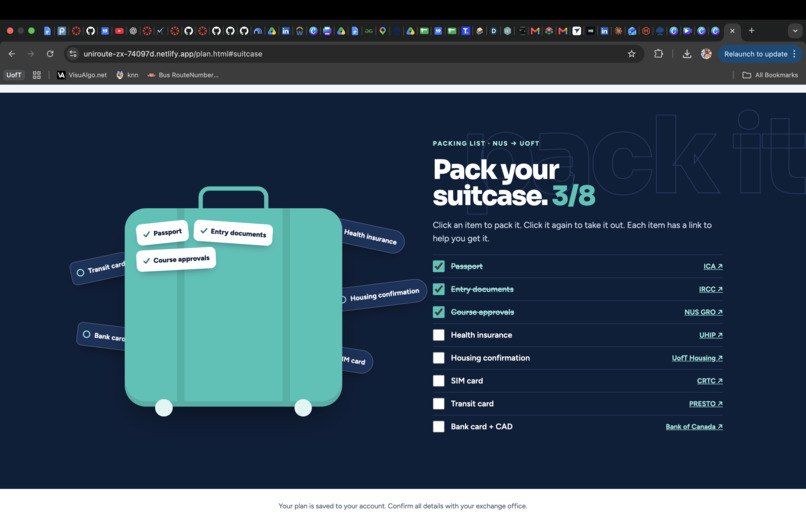Open the knn bookmark
This screenshot has width=806, height=523.
pos(127,75)
